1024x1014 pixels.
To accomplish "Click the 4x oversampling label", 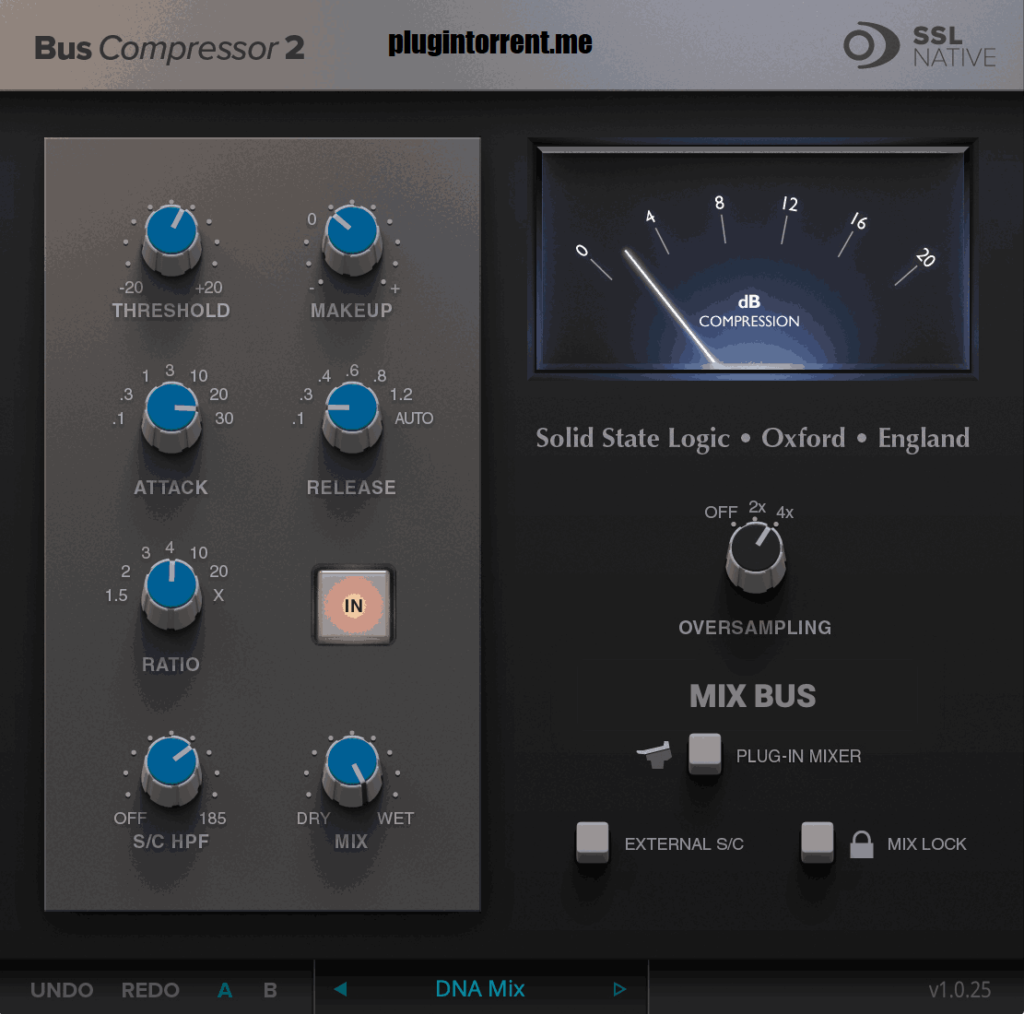I will (784, 513).
